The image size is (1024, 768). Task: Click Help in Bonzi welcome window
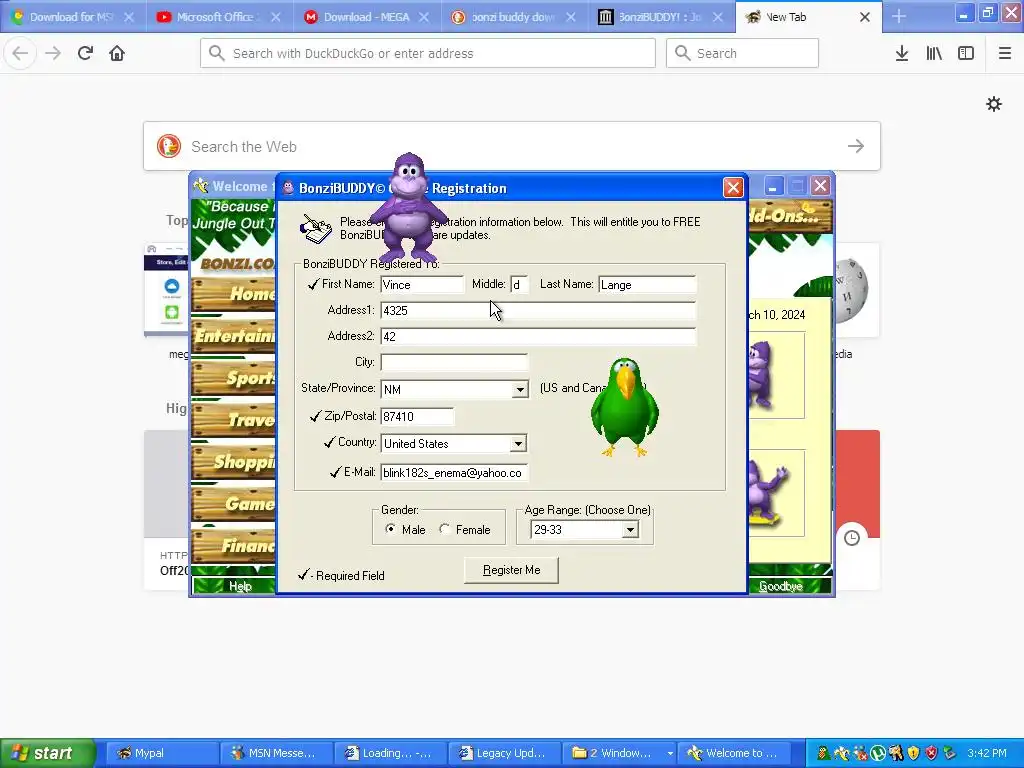tap(240, 586)
